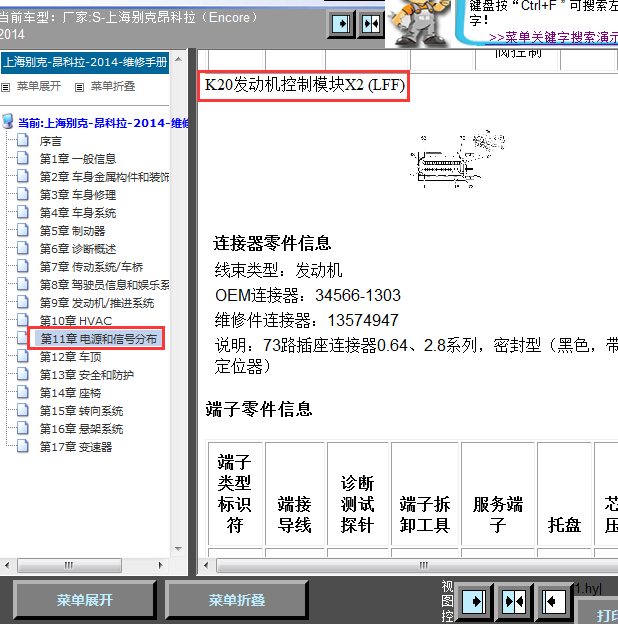
Task: Select the 上海别克-昂科拉-2014-维修手册 tab
Action: tap(85, 62)
